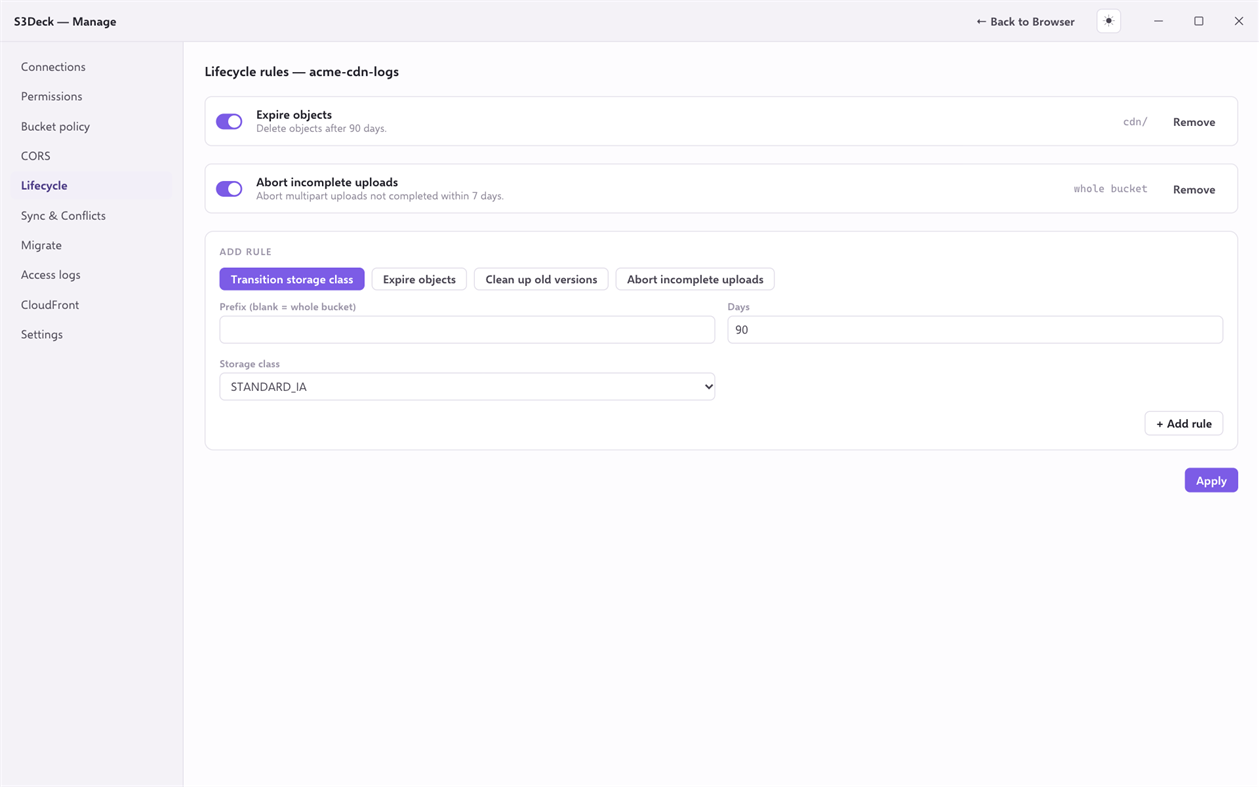Click the 'ADD RULE' section label
This screenshot has height=787, width=1259.
pyautogui.click(x=245, y=252)
